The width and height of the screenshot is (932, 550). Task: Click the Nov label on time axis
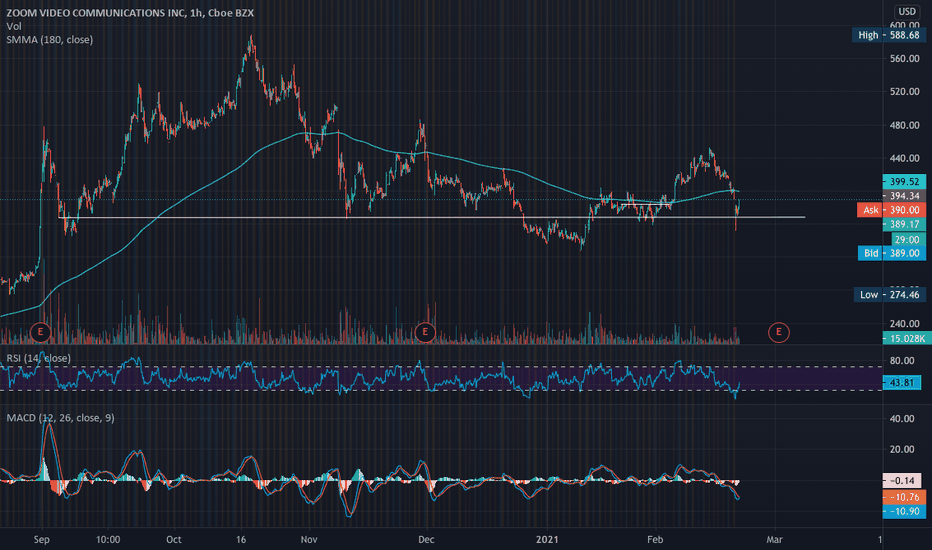(x=309, y=539)
